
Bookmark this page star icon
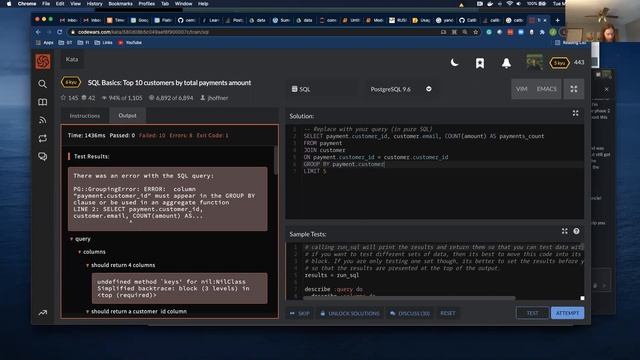coord(476,32)
